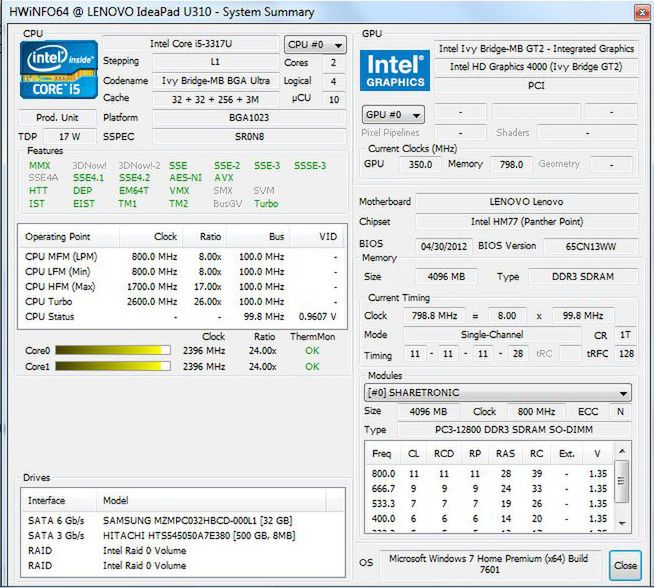Click the LENOVO Lenovo motherboard field

click(x=527, y=202)
